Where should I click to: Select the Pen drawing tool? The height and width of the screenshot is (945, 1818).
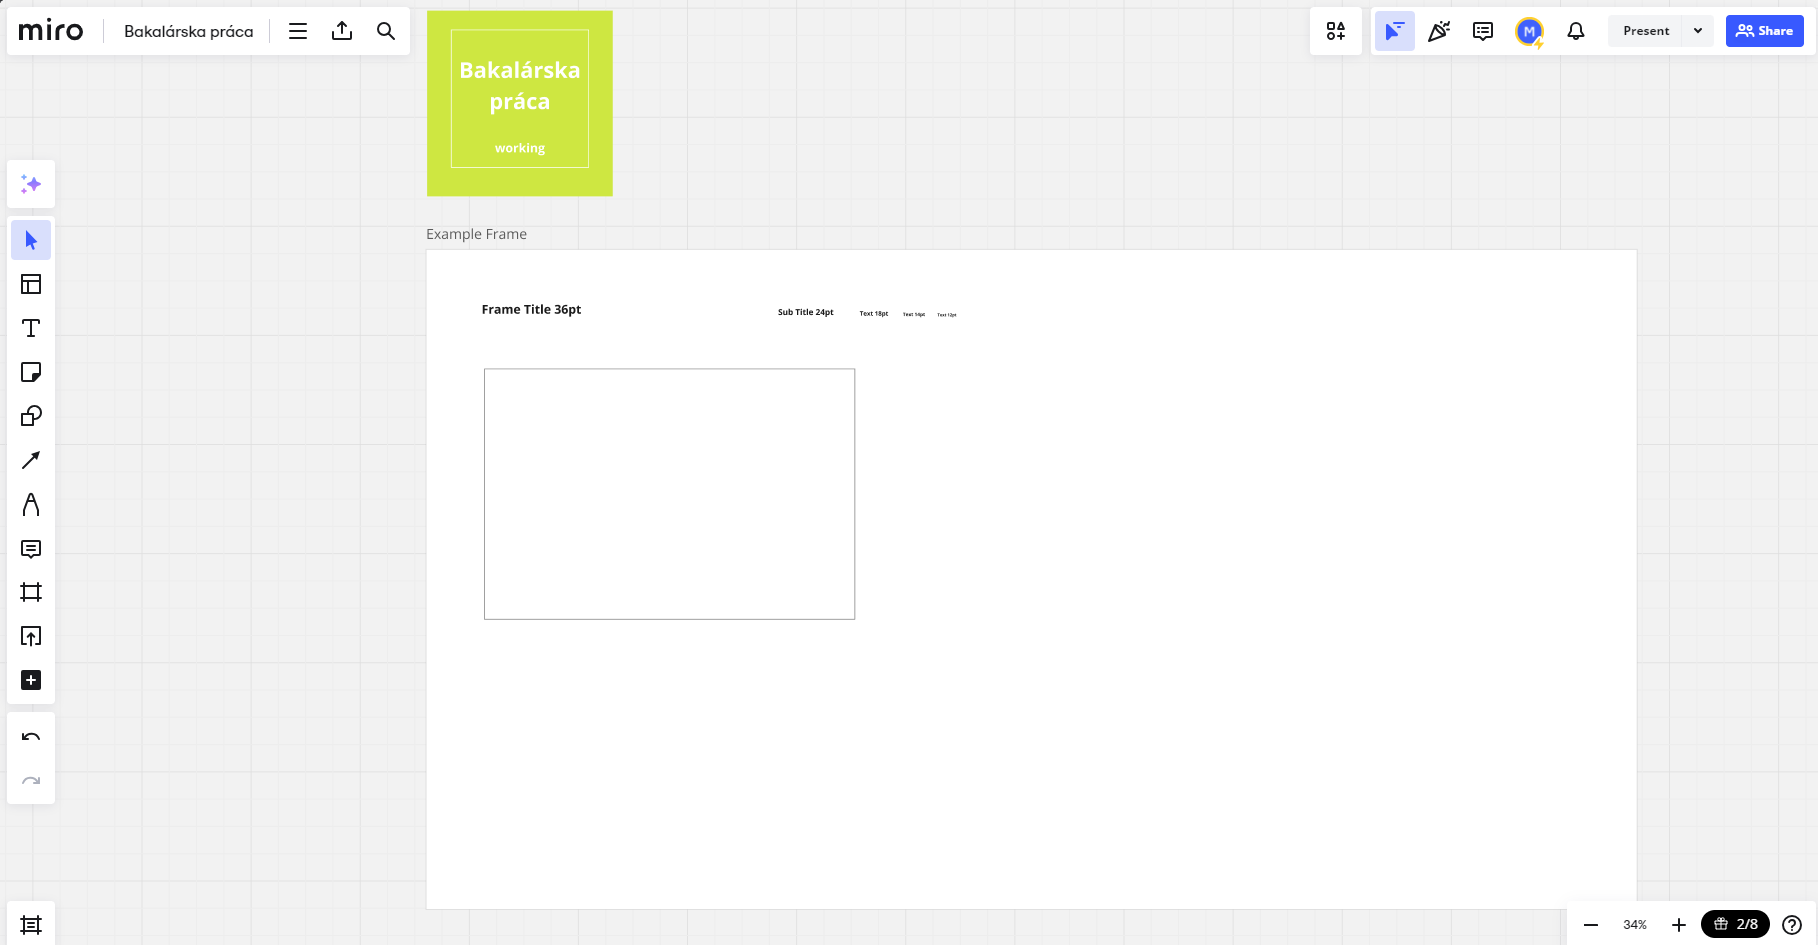coord(31,504)
